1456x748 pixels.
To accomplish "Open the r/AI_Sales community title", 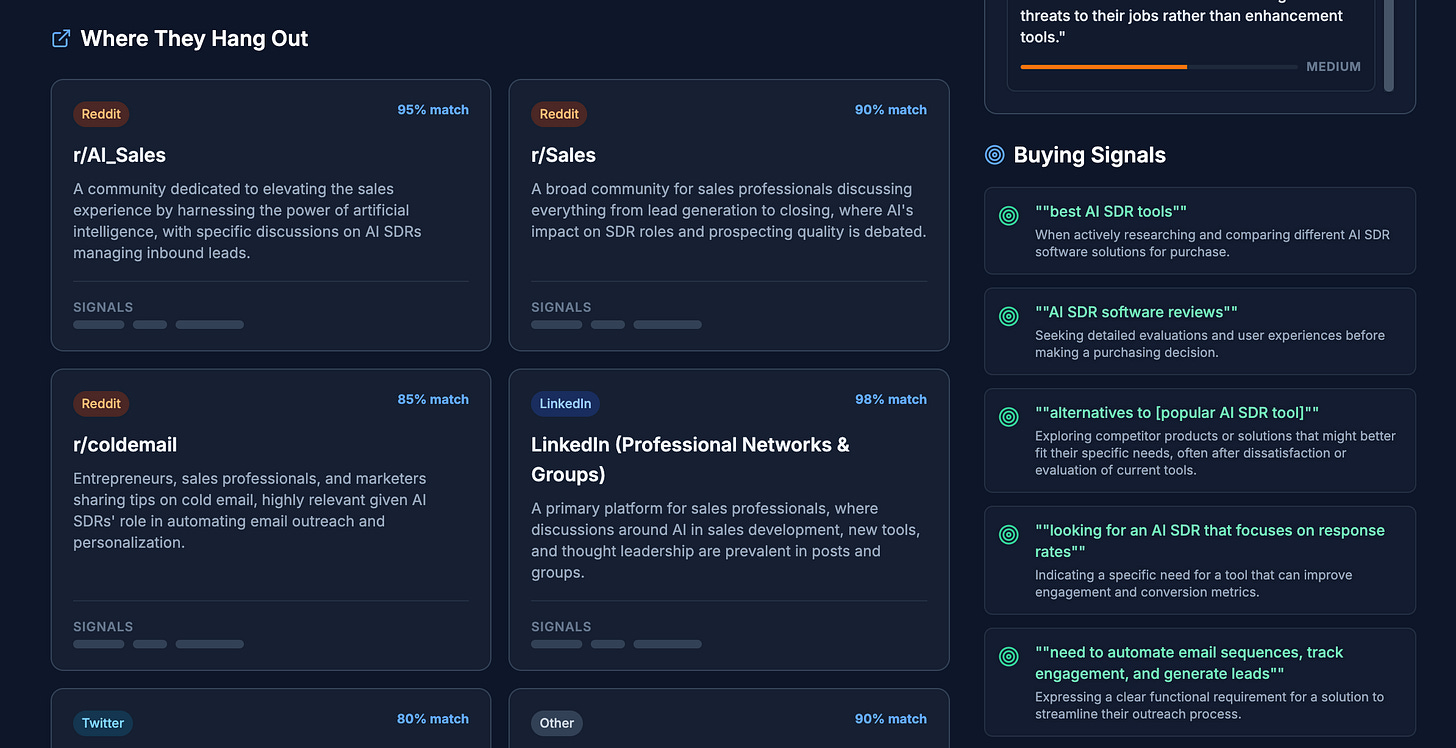I will (x=119, y=155).
